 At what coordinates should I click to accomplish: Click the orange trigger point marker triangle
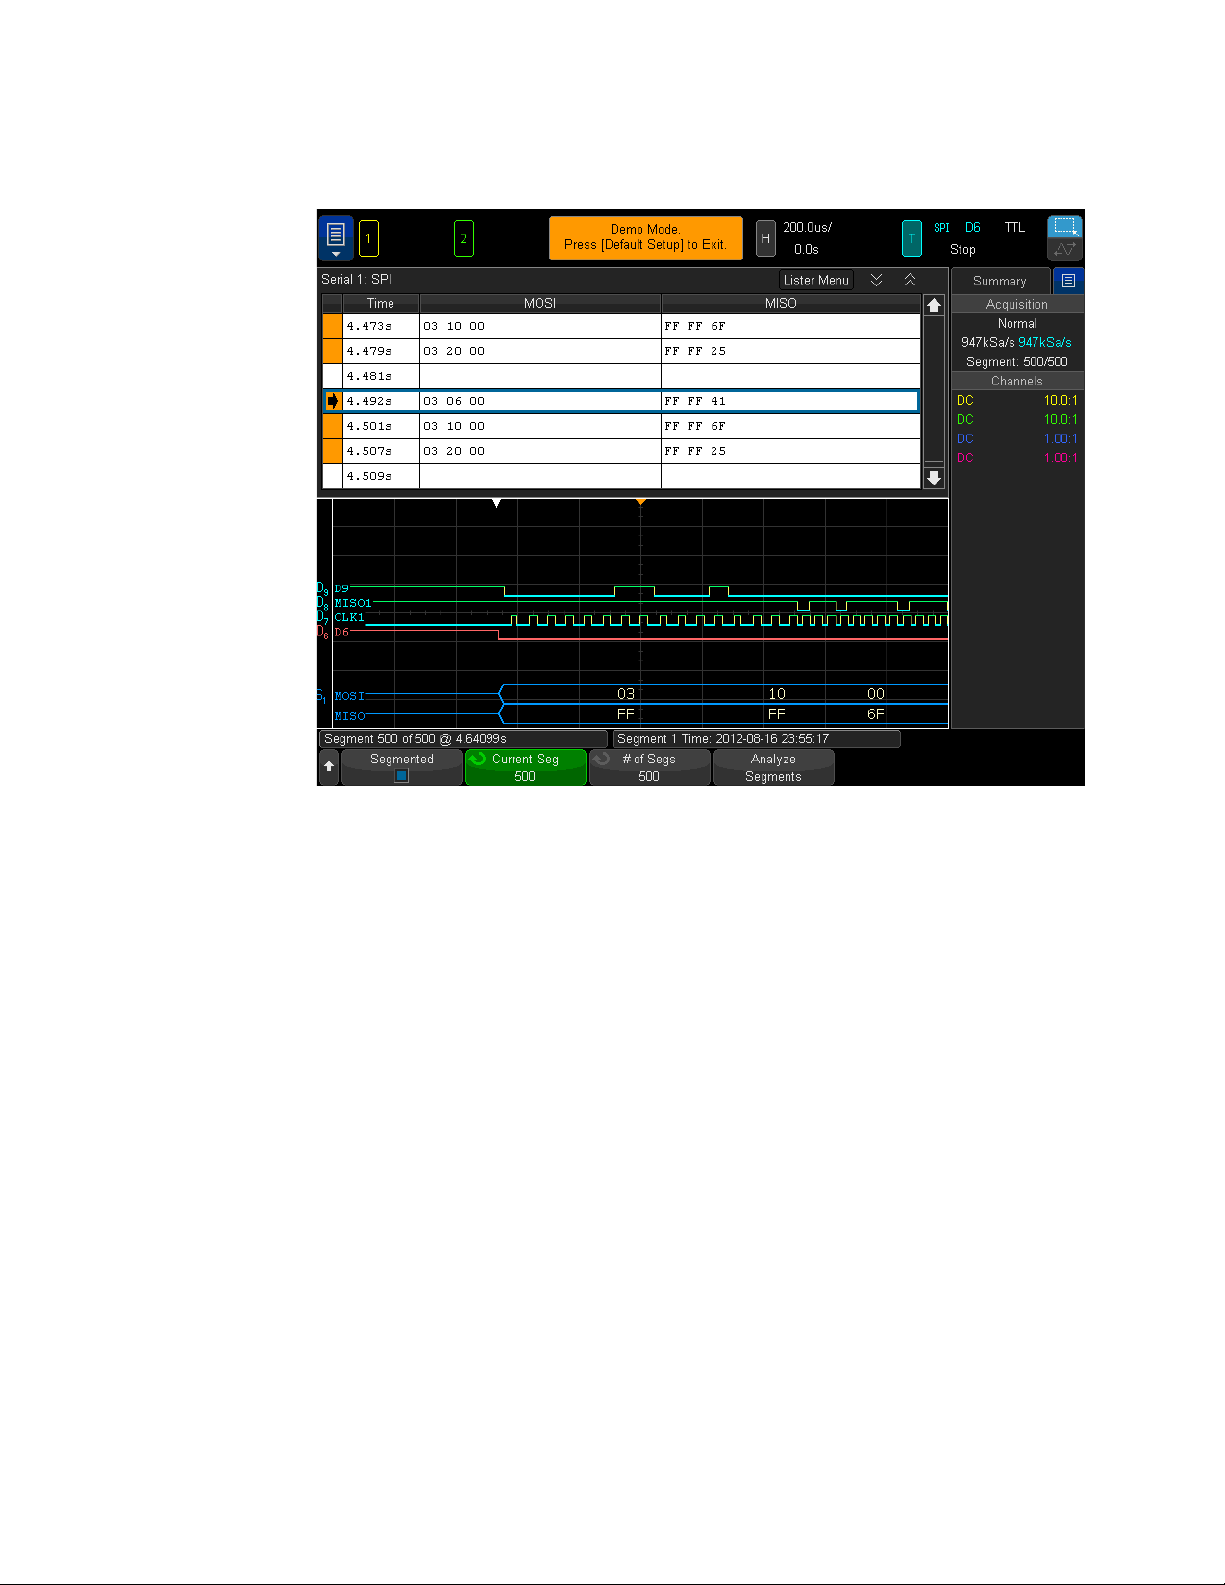point(641,502)
